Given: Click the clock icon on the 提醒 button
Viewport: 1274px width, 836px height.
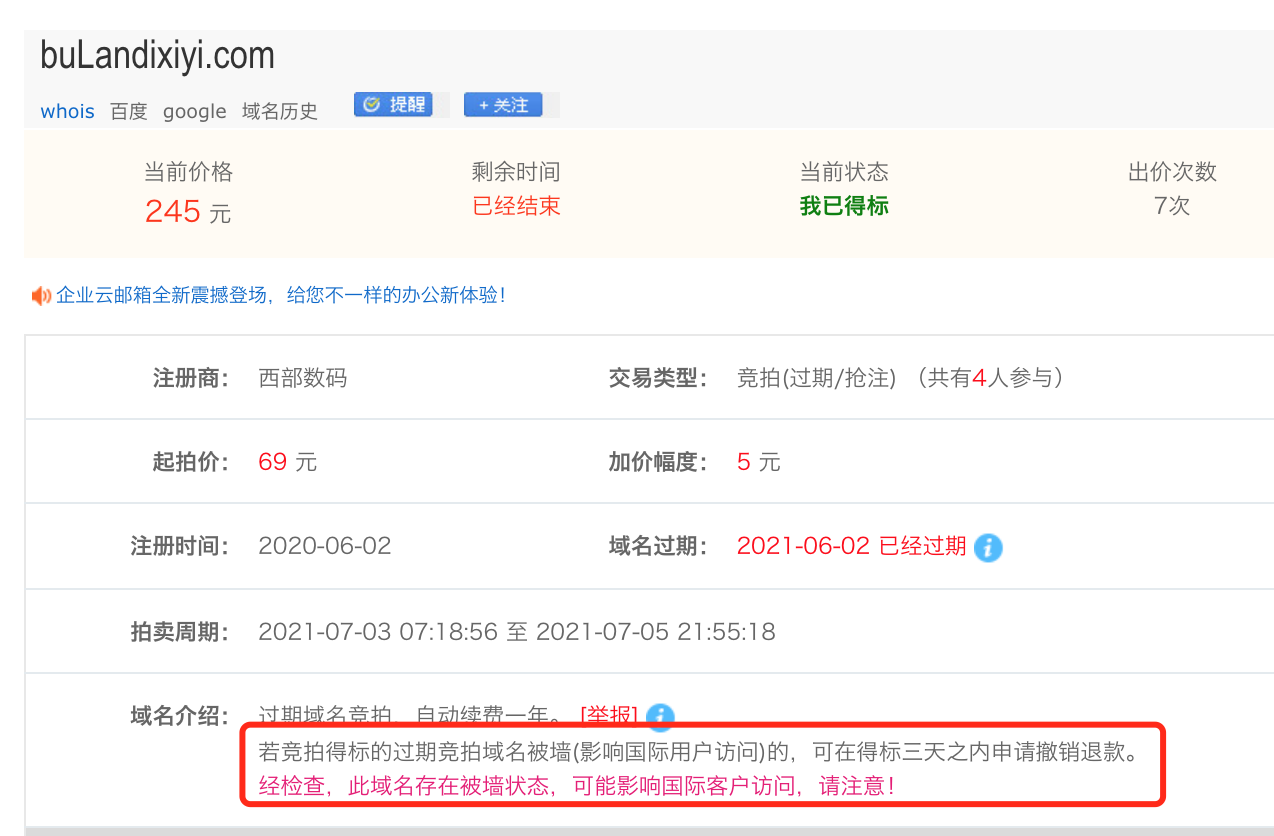Looking at the screenshot, I should tap(371, 104).
